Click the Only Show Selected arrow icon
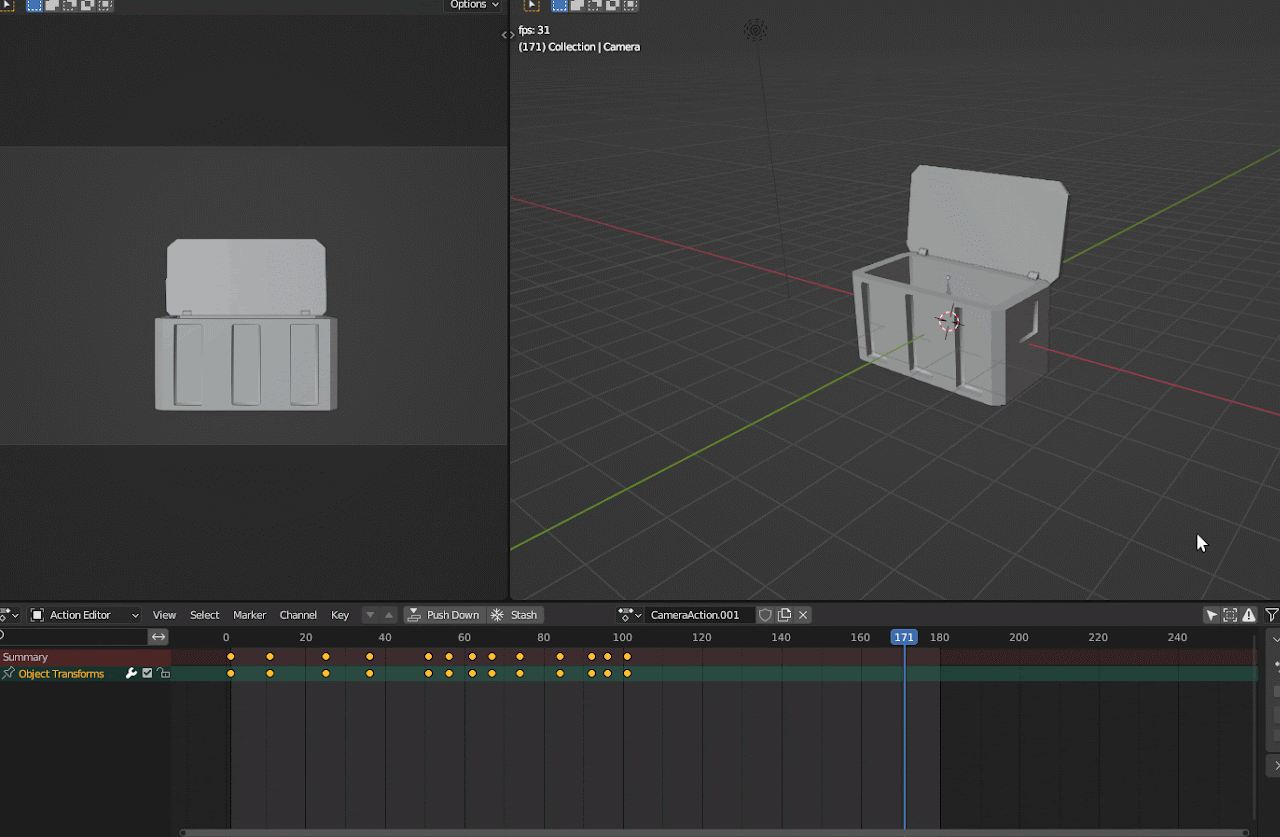1280x837 pixels. (x=1211, y=615)
